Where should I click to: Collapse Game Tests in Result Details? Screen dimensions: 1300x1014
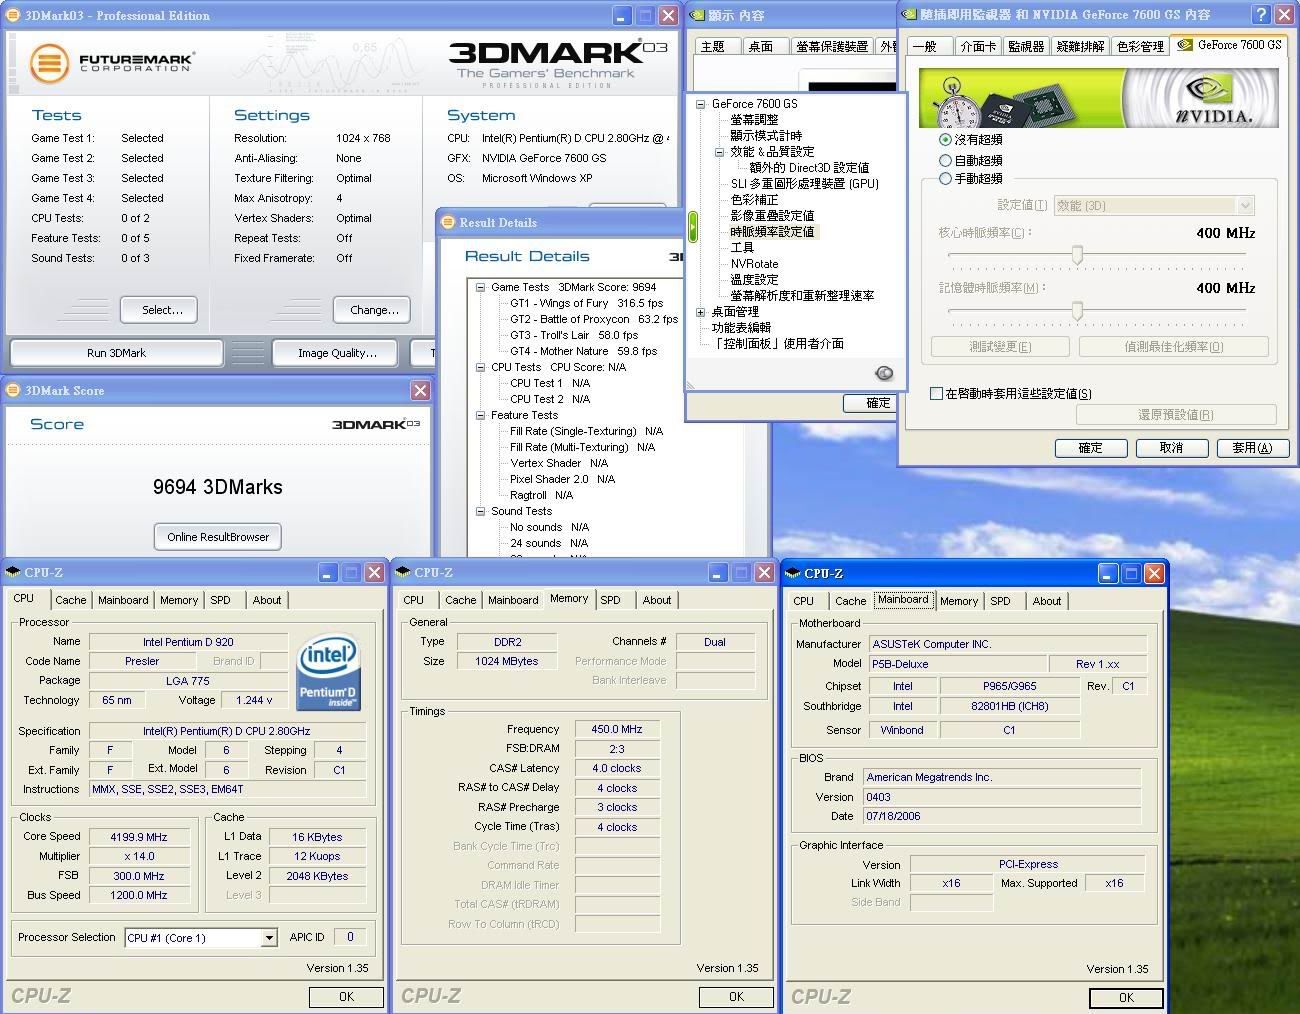pos(480,287)
